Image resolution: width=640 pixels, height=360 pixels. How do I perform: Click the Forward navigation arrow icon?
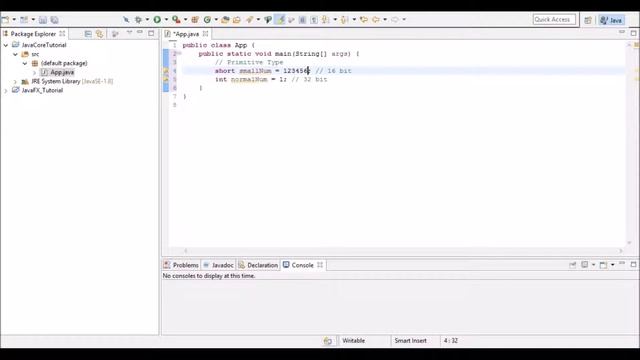[x=395, y=19]
